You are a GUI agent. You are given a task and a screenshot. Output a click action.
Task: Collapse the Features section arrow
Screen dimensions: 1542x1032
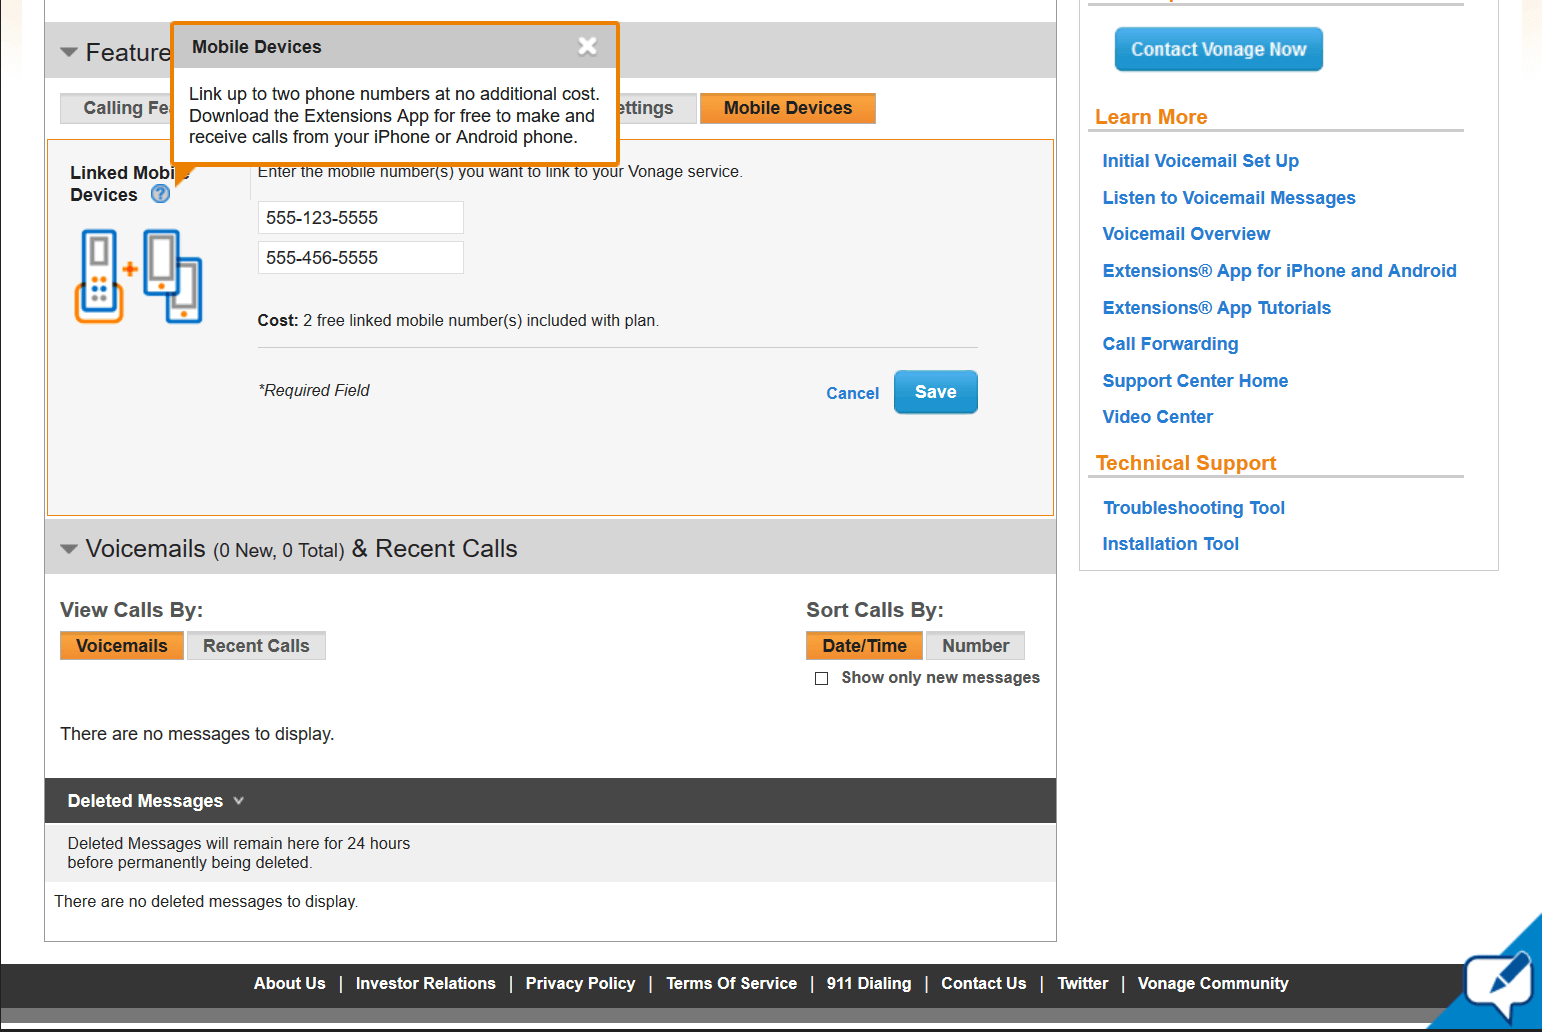coord(69,52)
